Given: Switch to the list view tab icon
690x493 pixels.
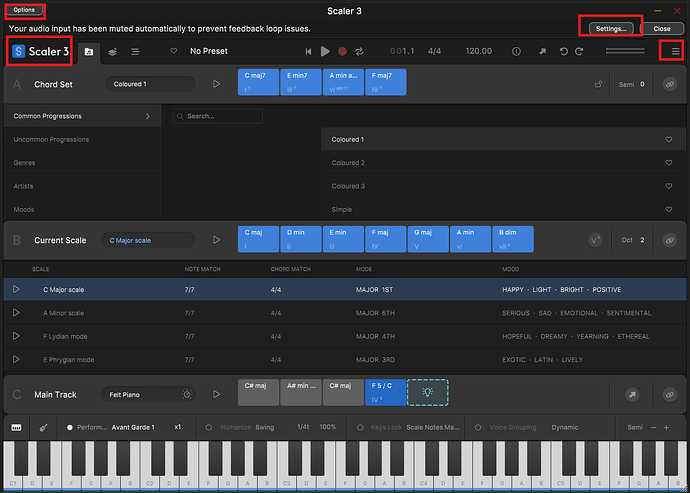Looking at the screenshot, I should point(136,52).
